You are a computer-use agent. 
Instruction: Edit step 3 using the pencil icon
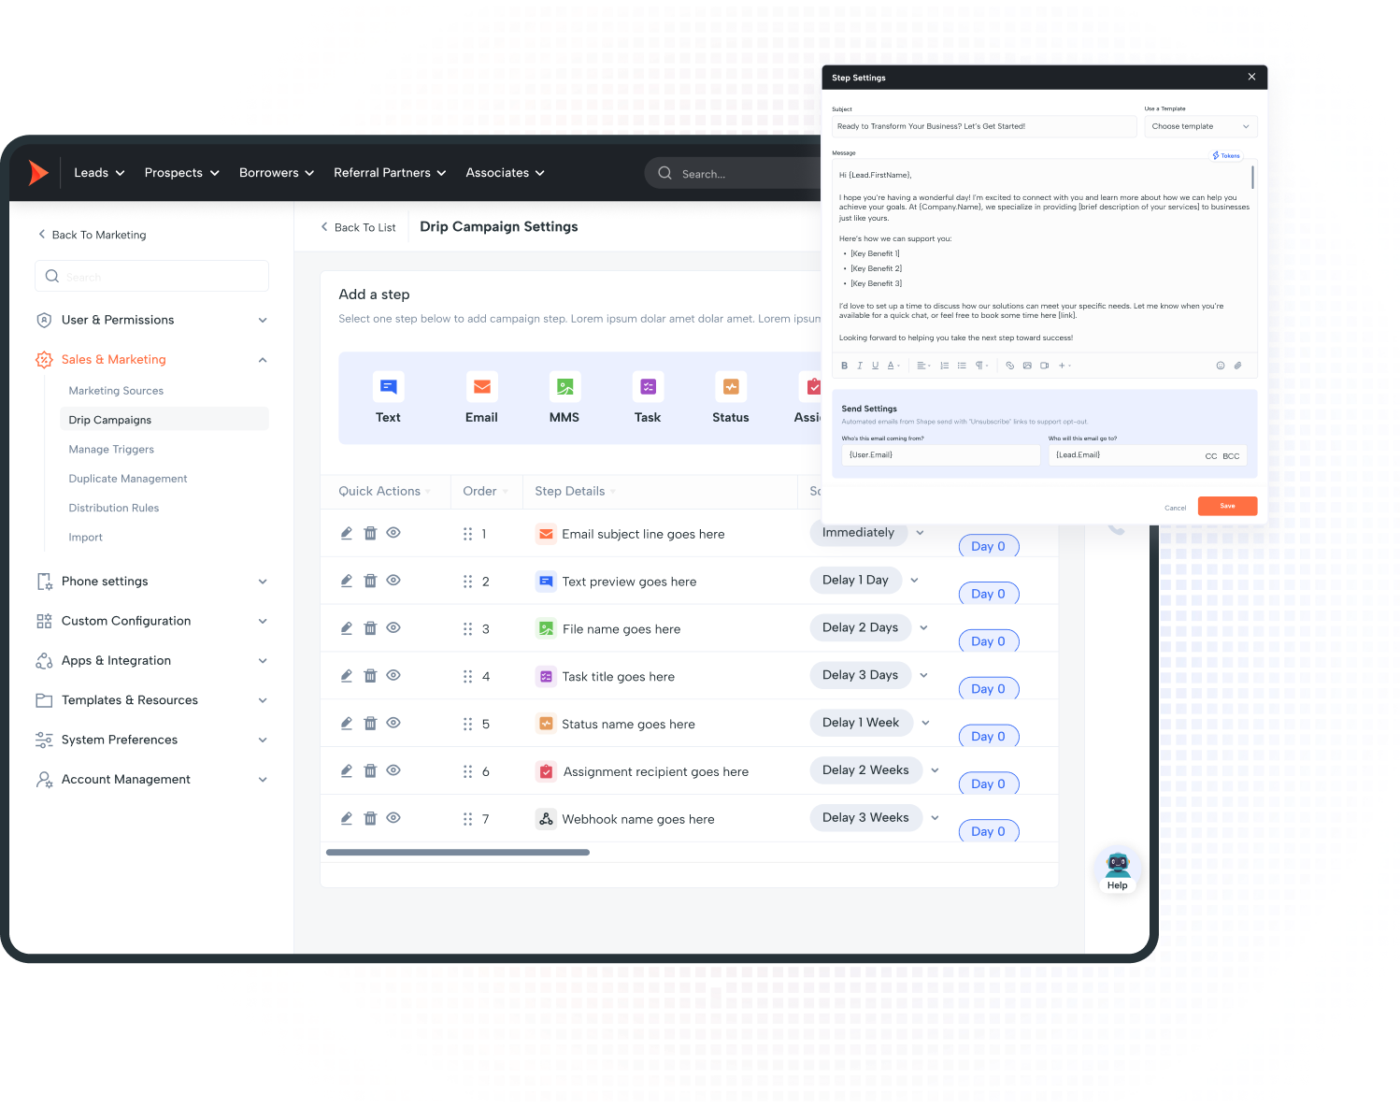pos(346,628)
